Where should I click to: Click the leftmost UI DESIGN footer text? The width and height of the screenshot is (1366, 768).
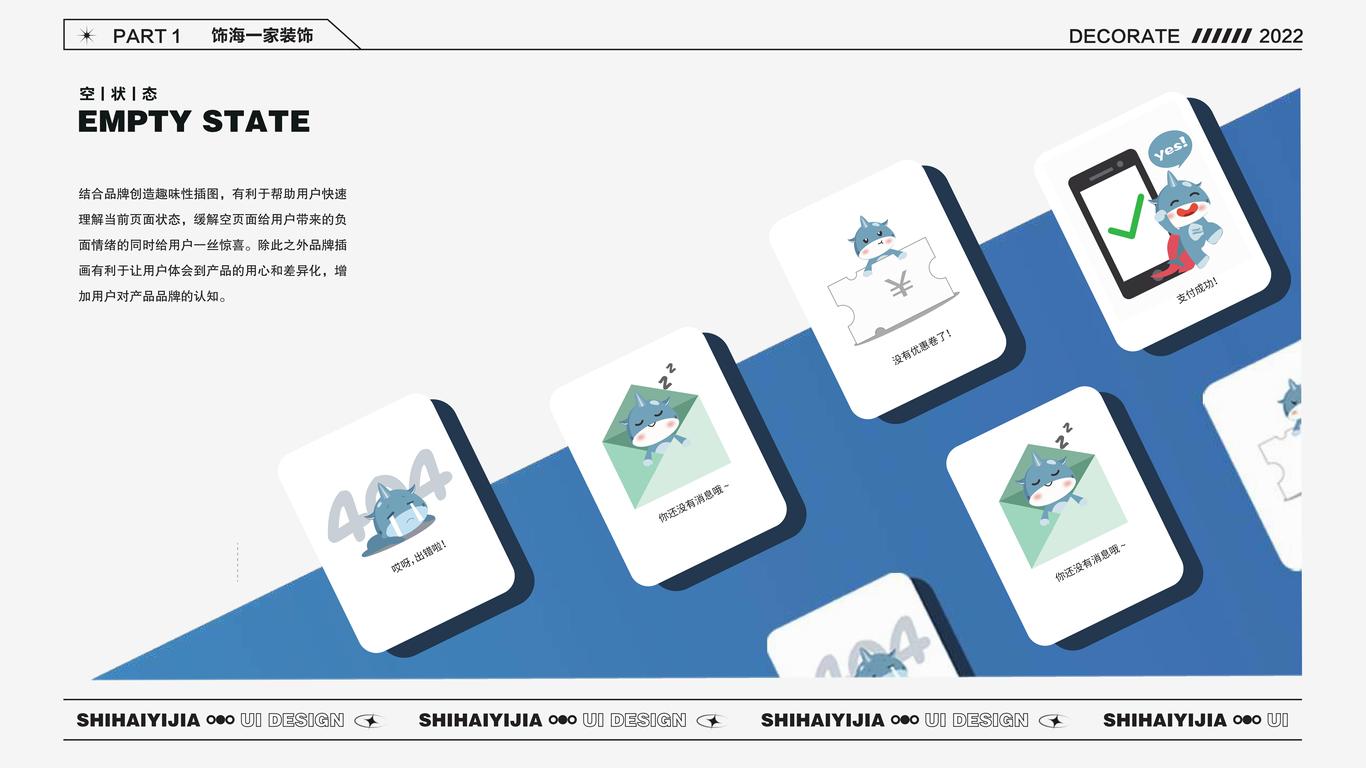point(292,720)
